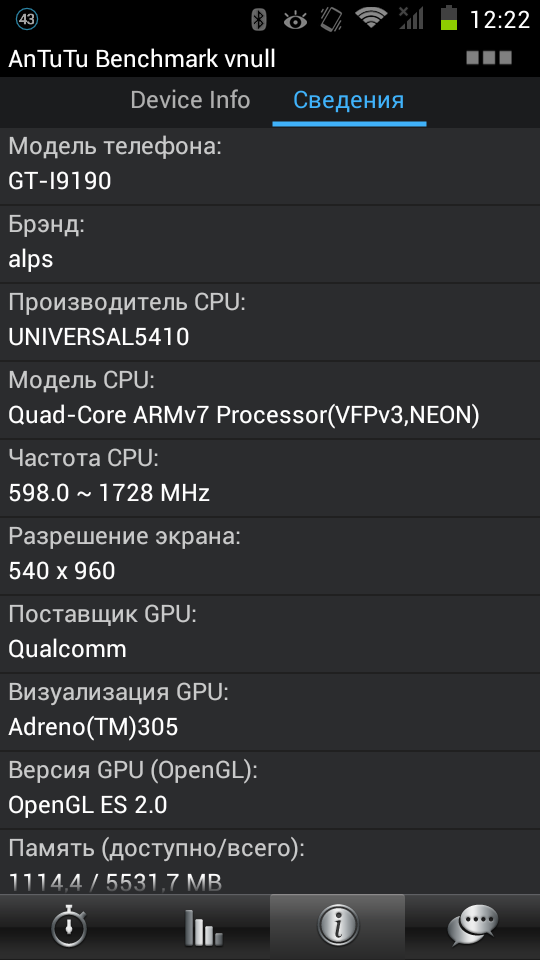Tap the three-square overflow menu icon

(489, 58)
